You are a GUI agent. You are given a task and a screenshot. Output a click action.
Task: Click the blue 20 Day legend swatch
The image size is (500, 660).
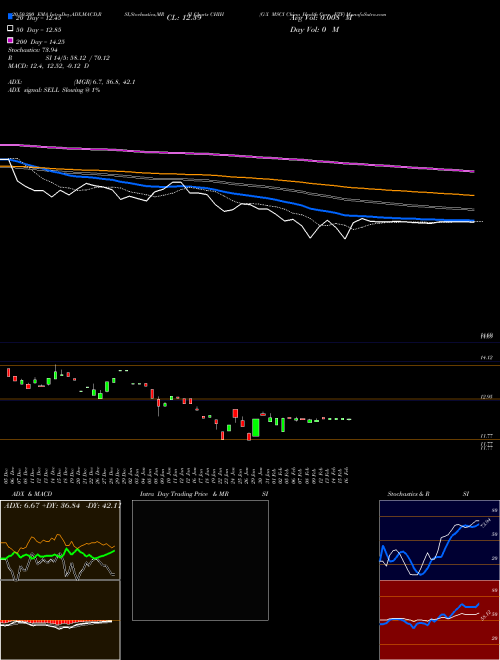(x=10, y=17)
